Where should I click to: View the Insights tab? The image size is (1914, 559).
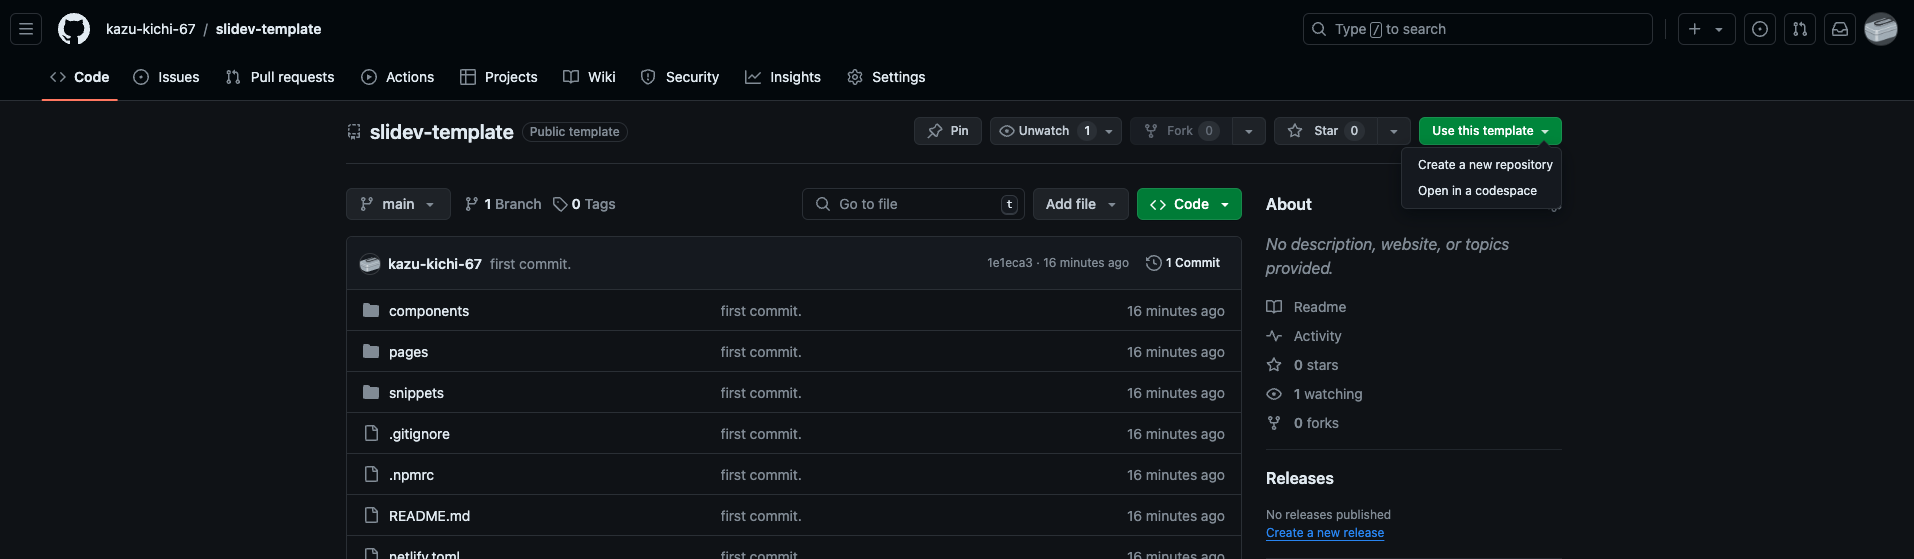pos(782,77)
